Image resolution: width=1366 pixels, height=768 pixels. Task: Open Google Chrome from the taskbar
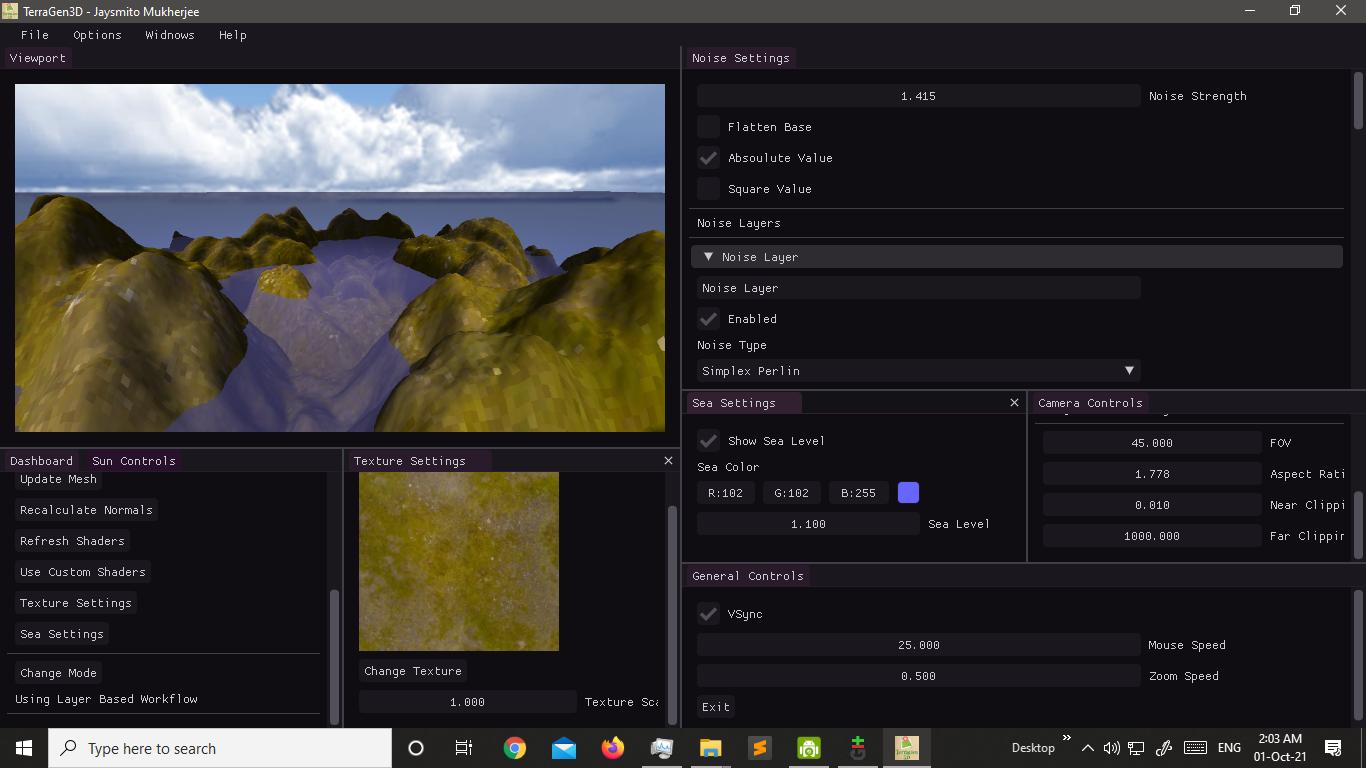click(x=514, y=747)
